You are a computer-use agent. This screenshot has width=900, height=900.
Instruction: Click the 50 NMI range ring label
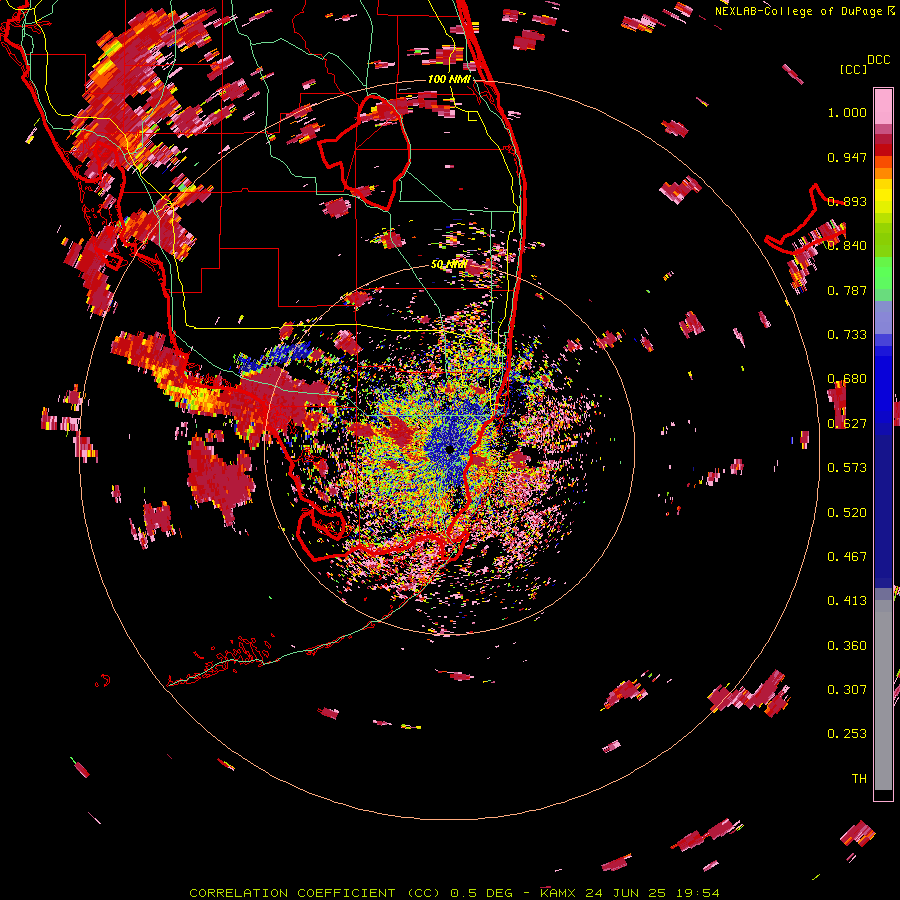click(448, 265)
